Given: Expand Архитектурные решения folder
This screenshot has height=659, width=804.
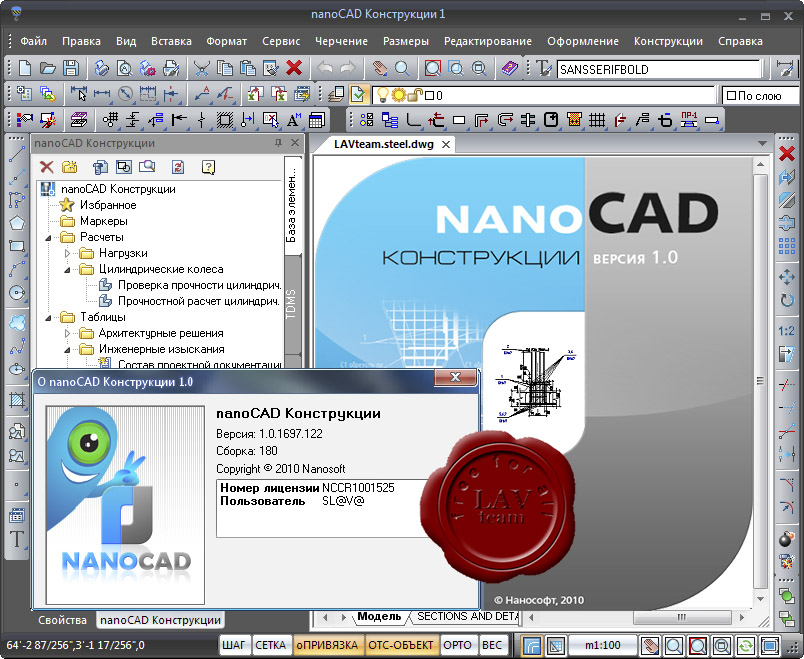Looking at the screenshot, I should 67,333.
